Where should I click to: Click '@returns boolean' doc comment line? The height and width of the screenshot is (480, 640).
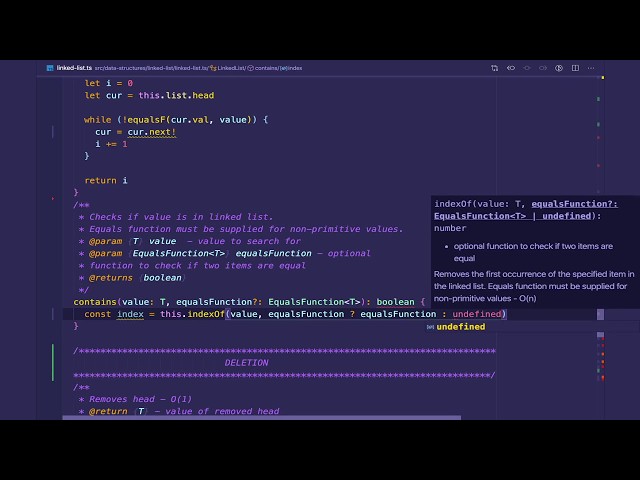[x=135, y=278]
